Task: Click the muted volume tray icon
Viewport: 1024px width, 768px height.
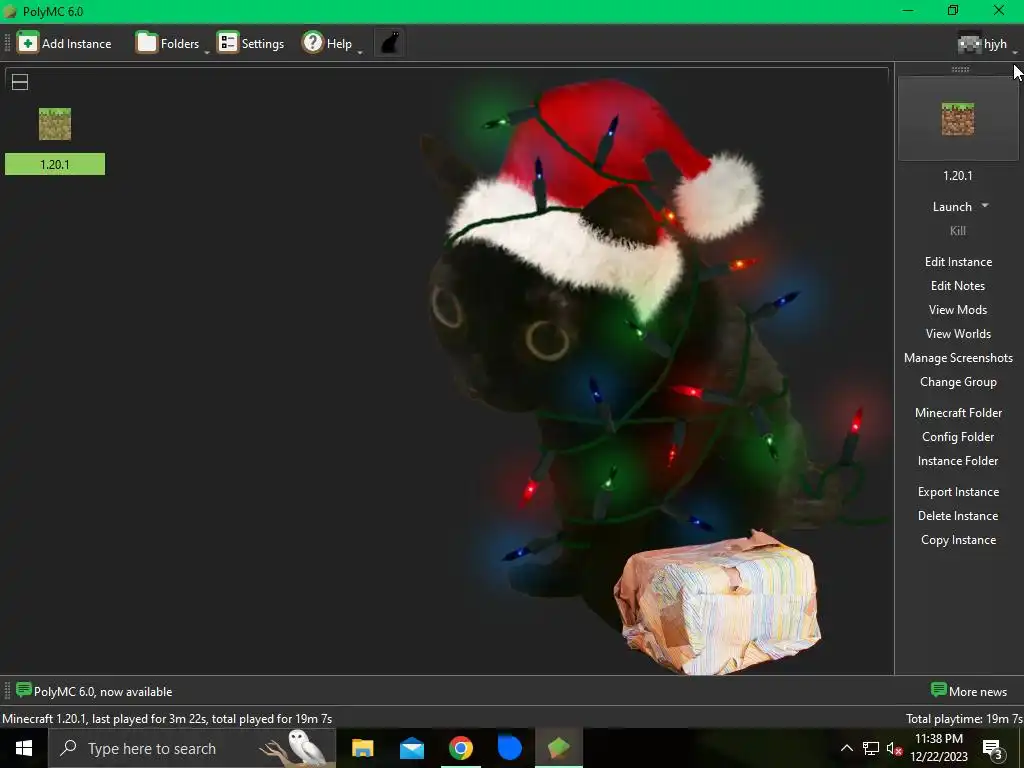Action: tap(894, 748)
